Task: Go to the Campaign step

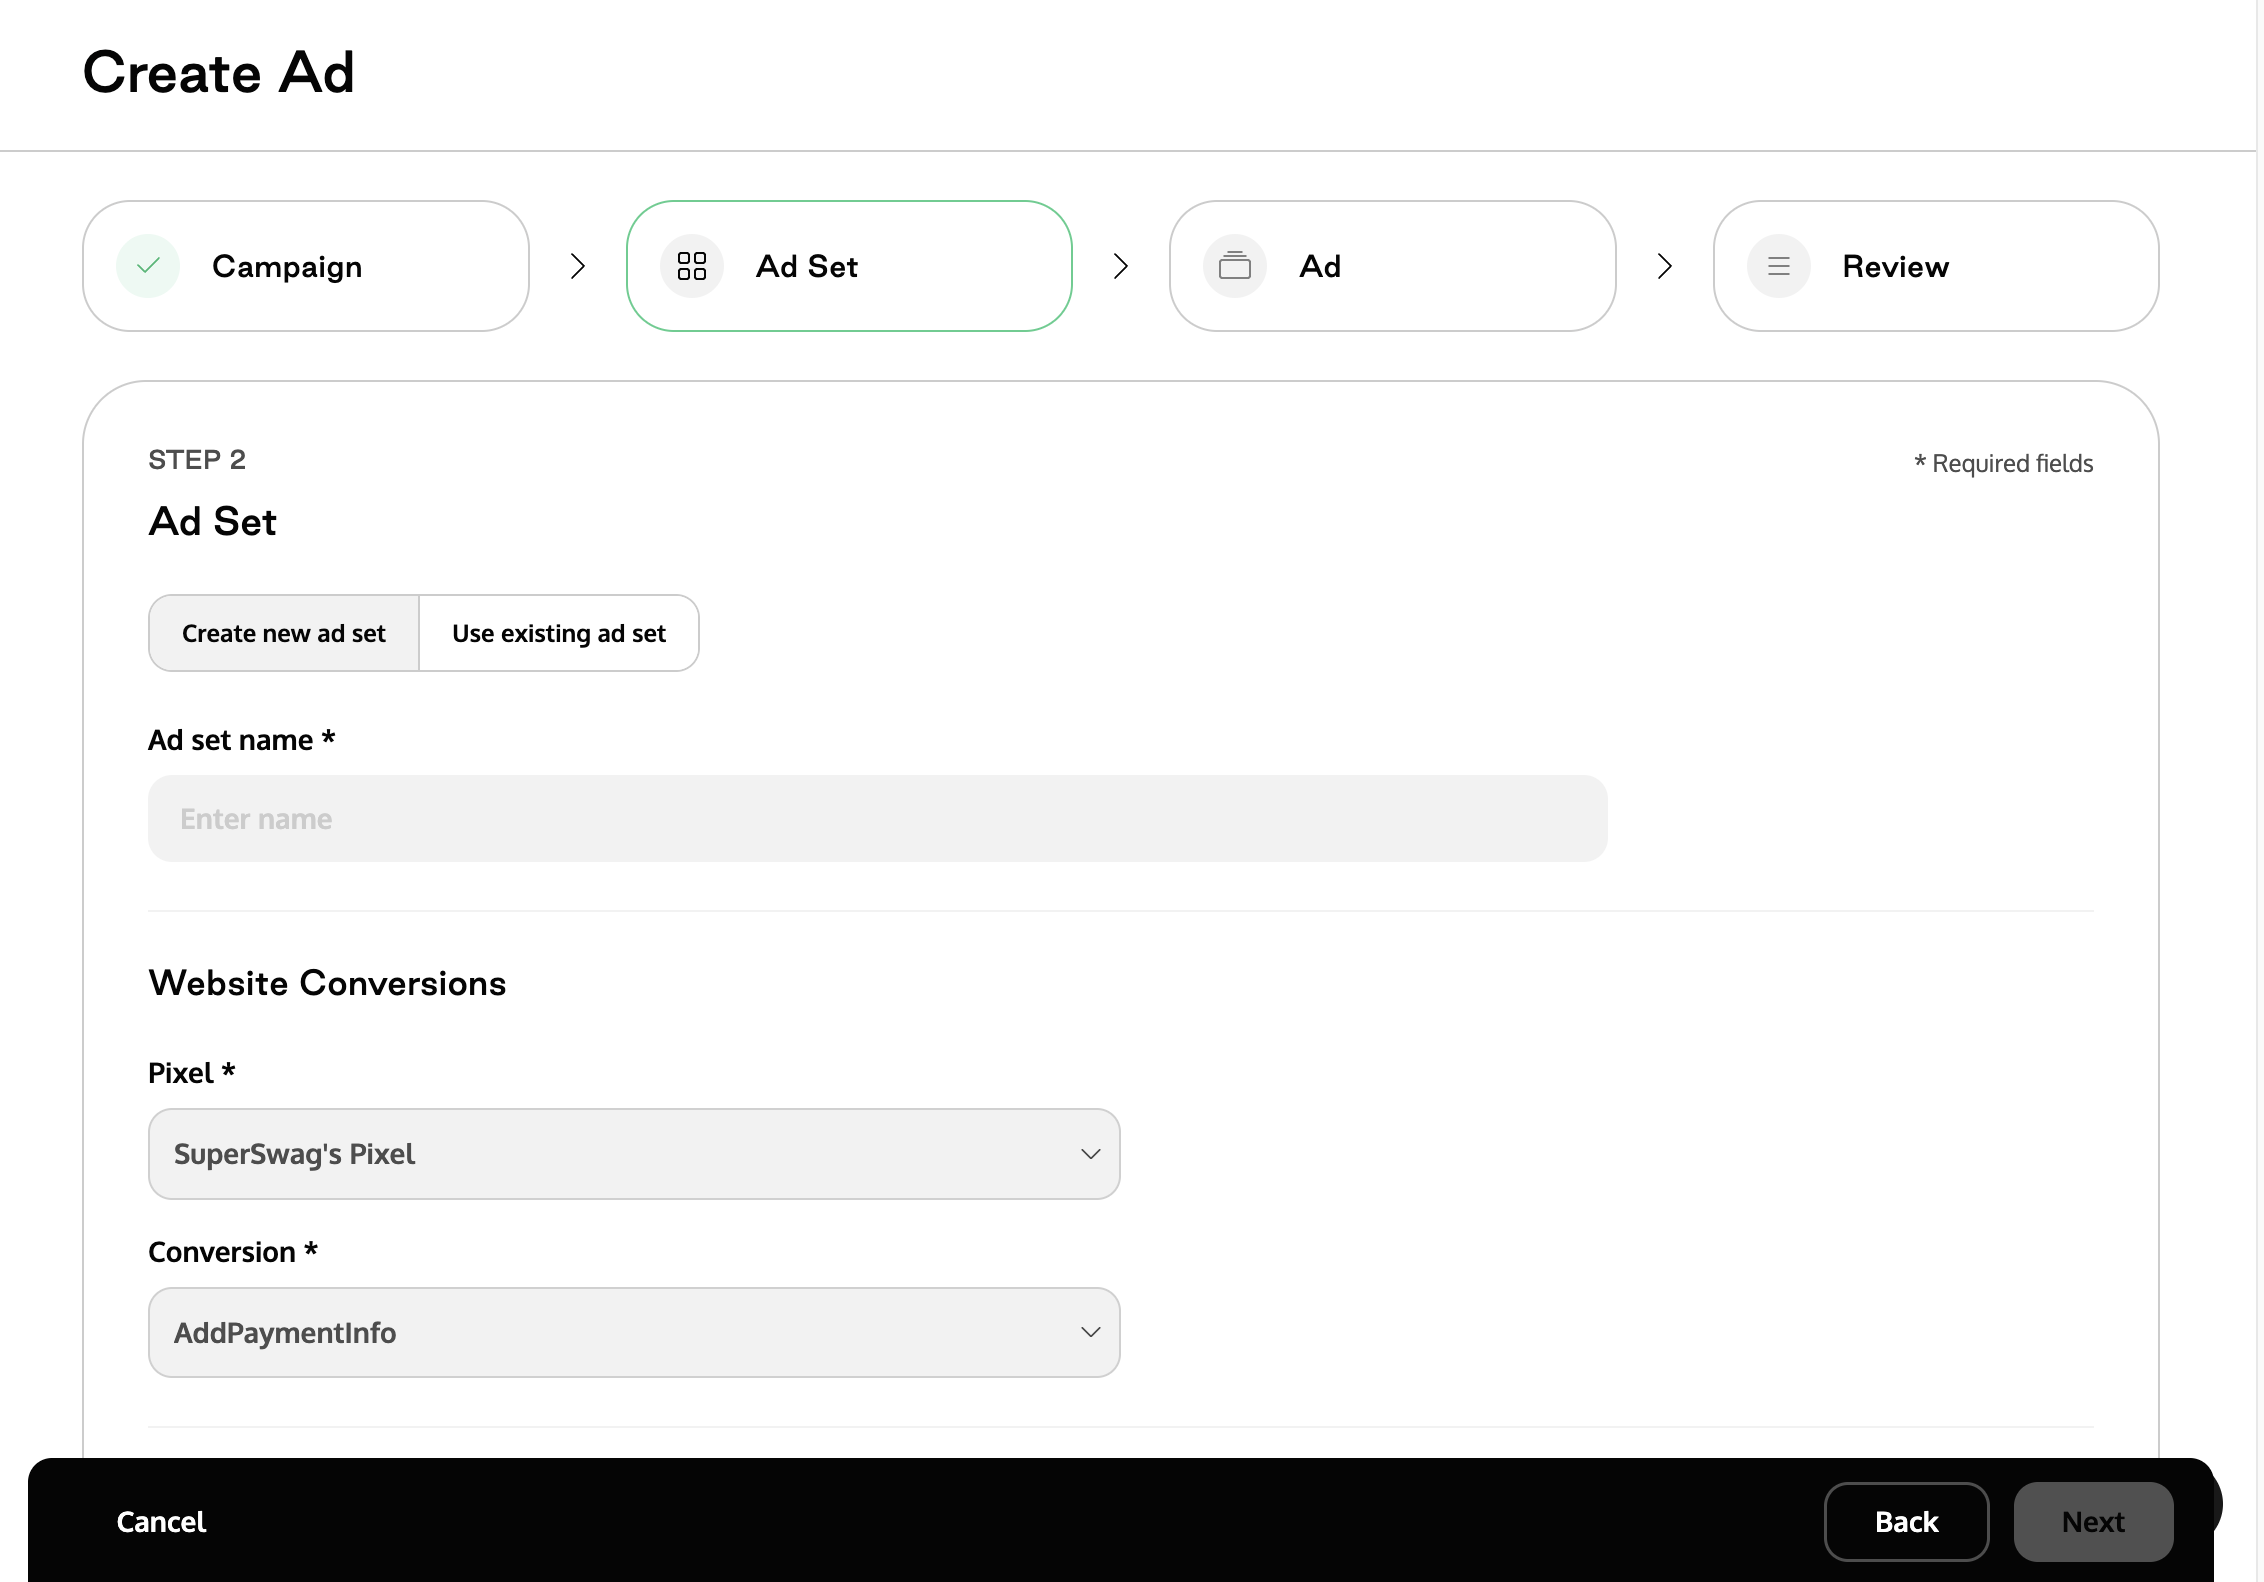Action: click(306, 266)
